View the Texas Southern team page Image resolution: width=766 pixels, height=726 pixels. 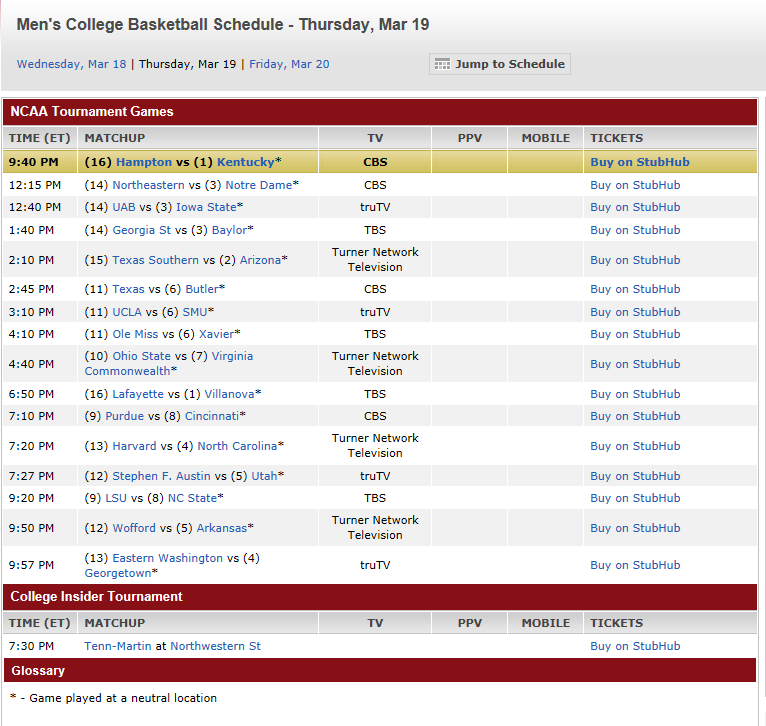[x=155, y=260]
